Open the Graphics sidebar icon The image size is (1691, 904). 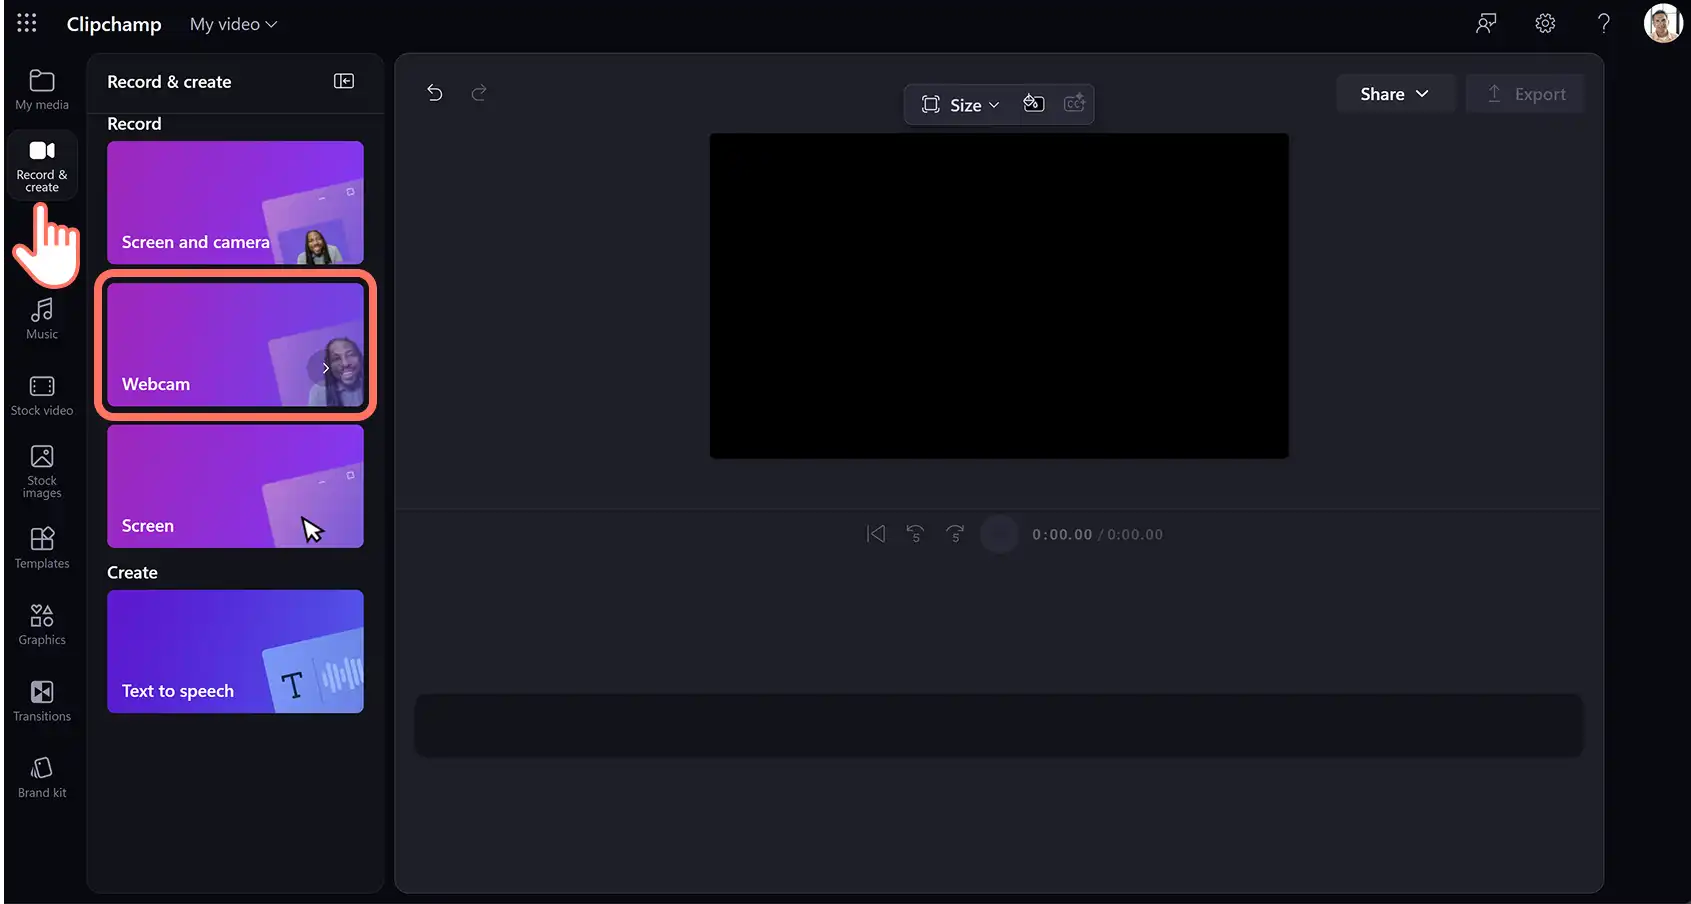[x=42, y=625]
